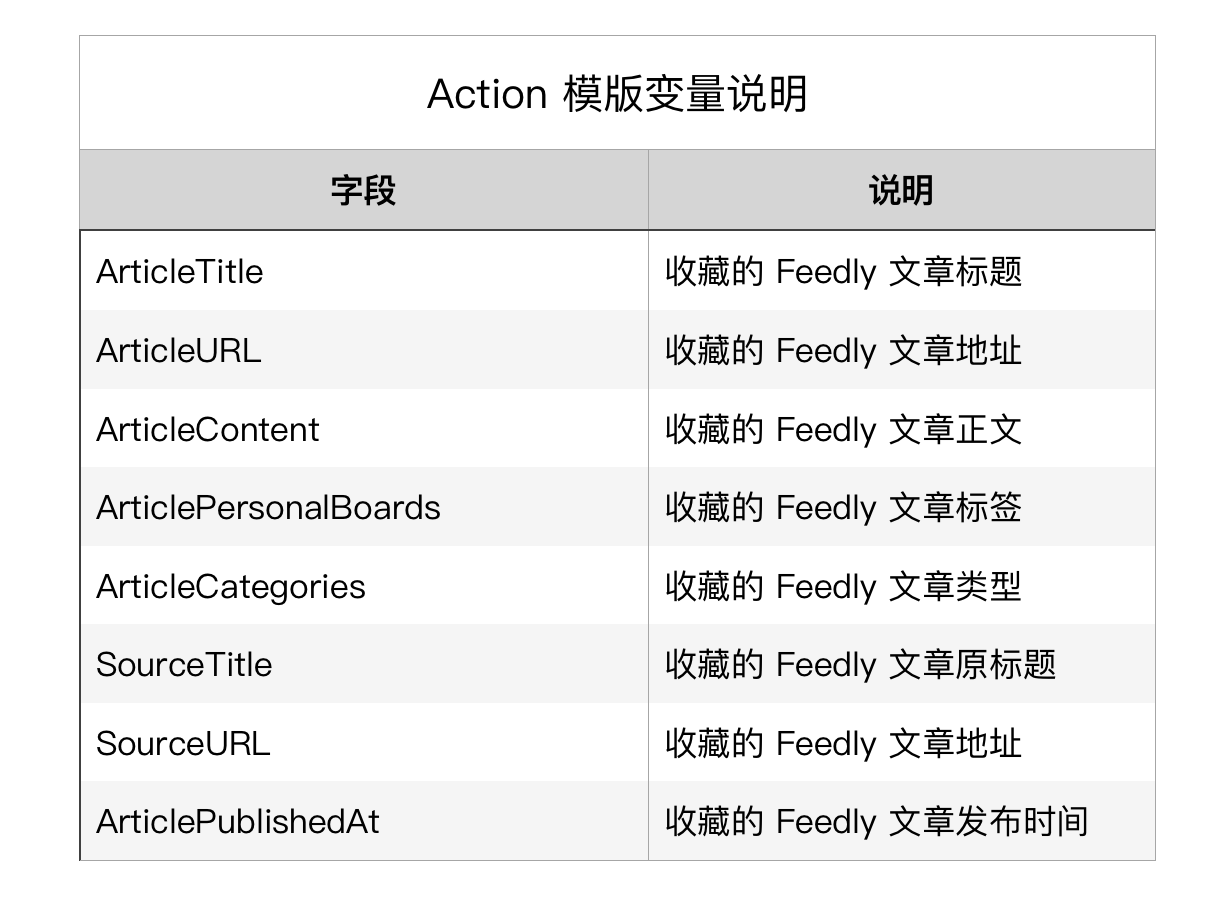Click the 收藏的 Feedly 文章正文 description
Screen dimensions: 1218x901
click(843, 429)
